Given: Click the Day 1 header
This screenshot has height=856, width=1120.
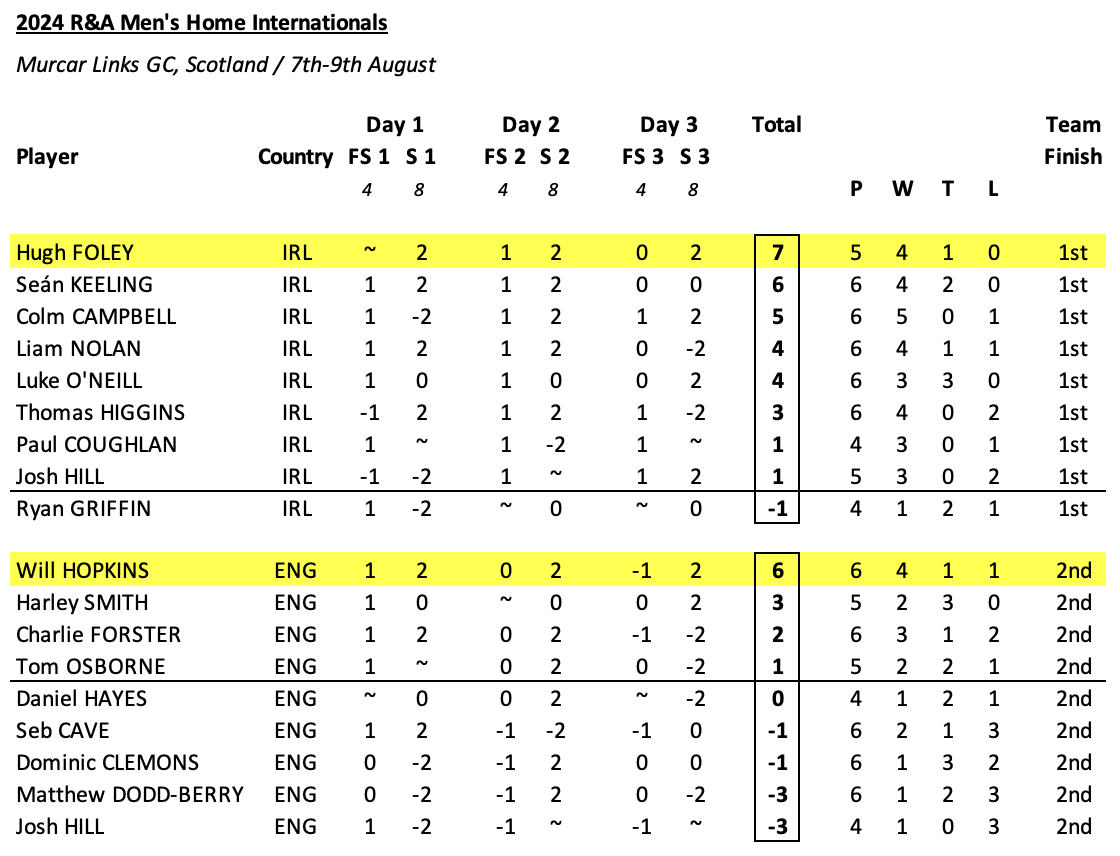Looking at the screenshot, I should (x=394, y=125).
